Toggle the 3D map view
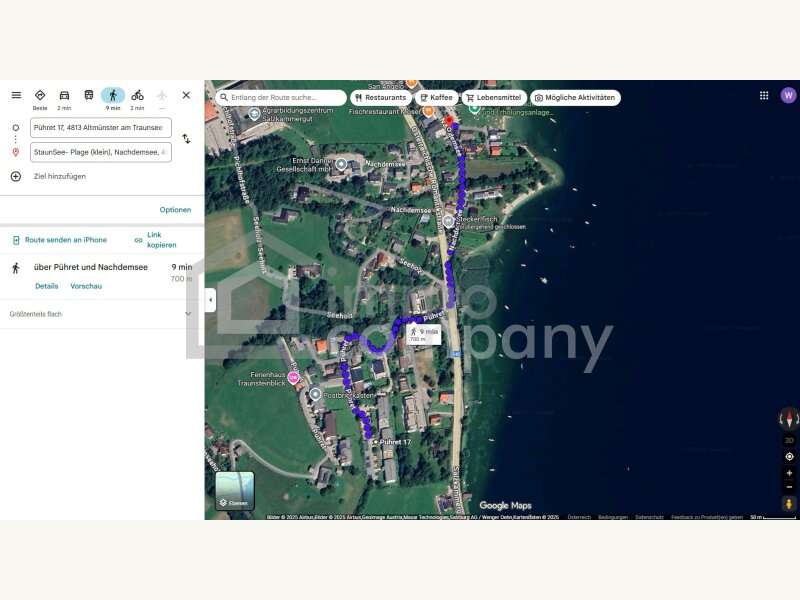 pyautogui.click(x=789, y=440)
